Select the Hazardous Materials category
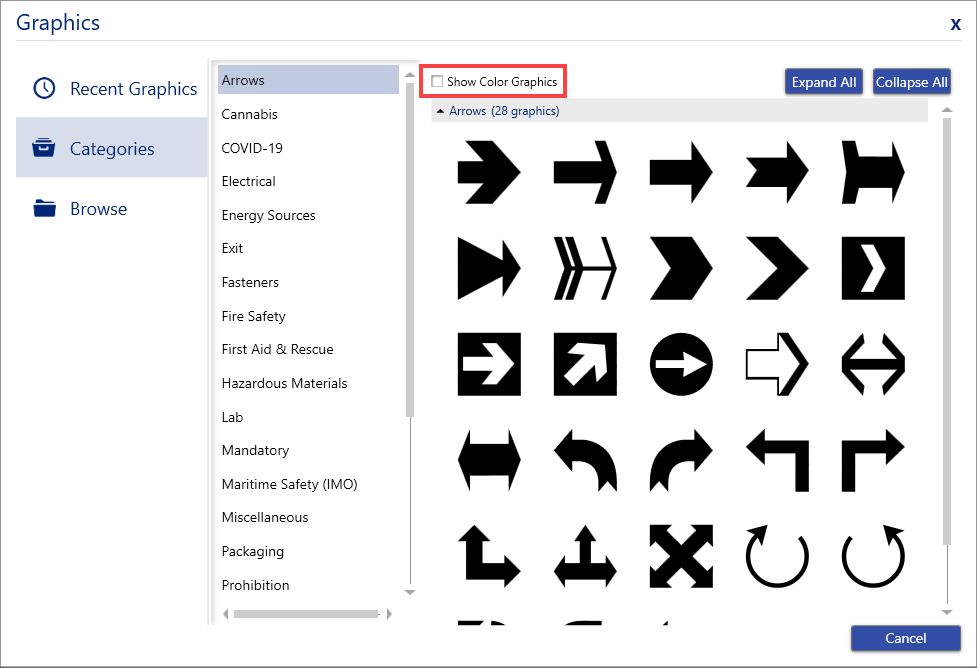977x668 pixels. click(284, 383)
